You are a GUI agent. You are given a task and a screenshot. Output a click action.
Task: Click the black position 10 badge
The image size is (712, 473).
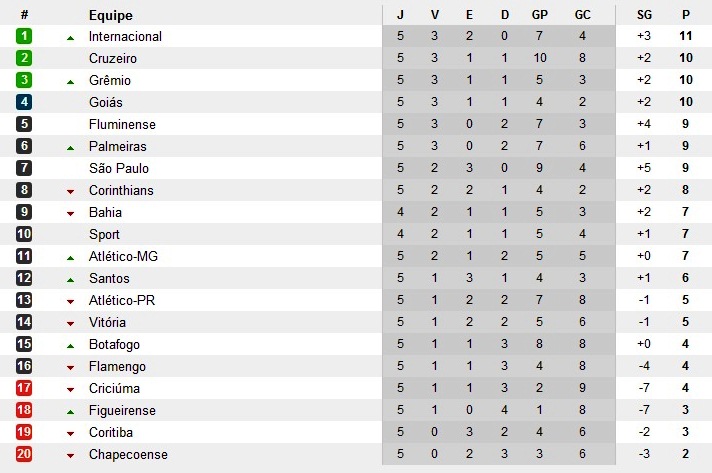[24, 234]
